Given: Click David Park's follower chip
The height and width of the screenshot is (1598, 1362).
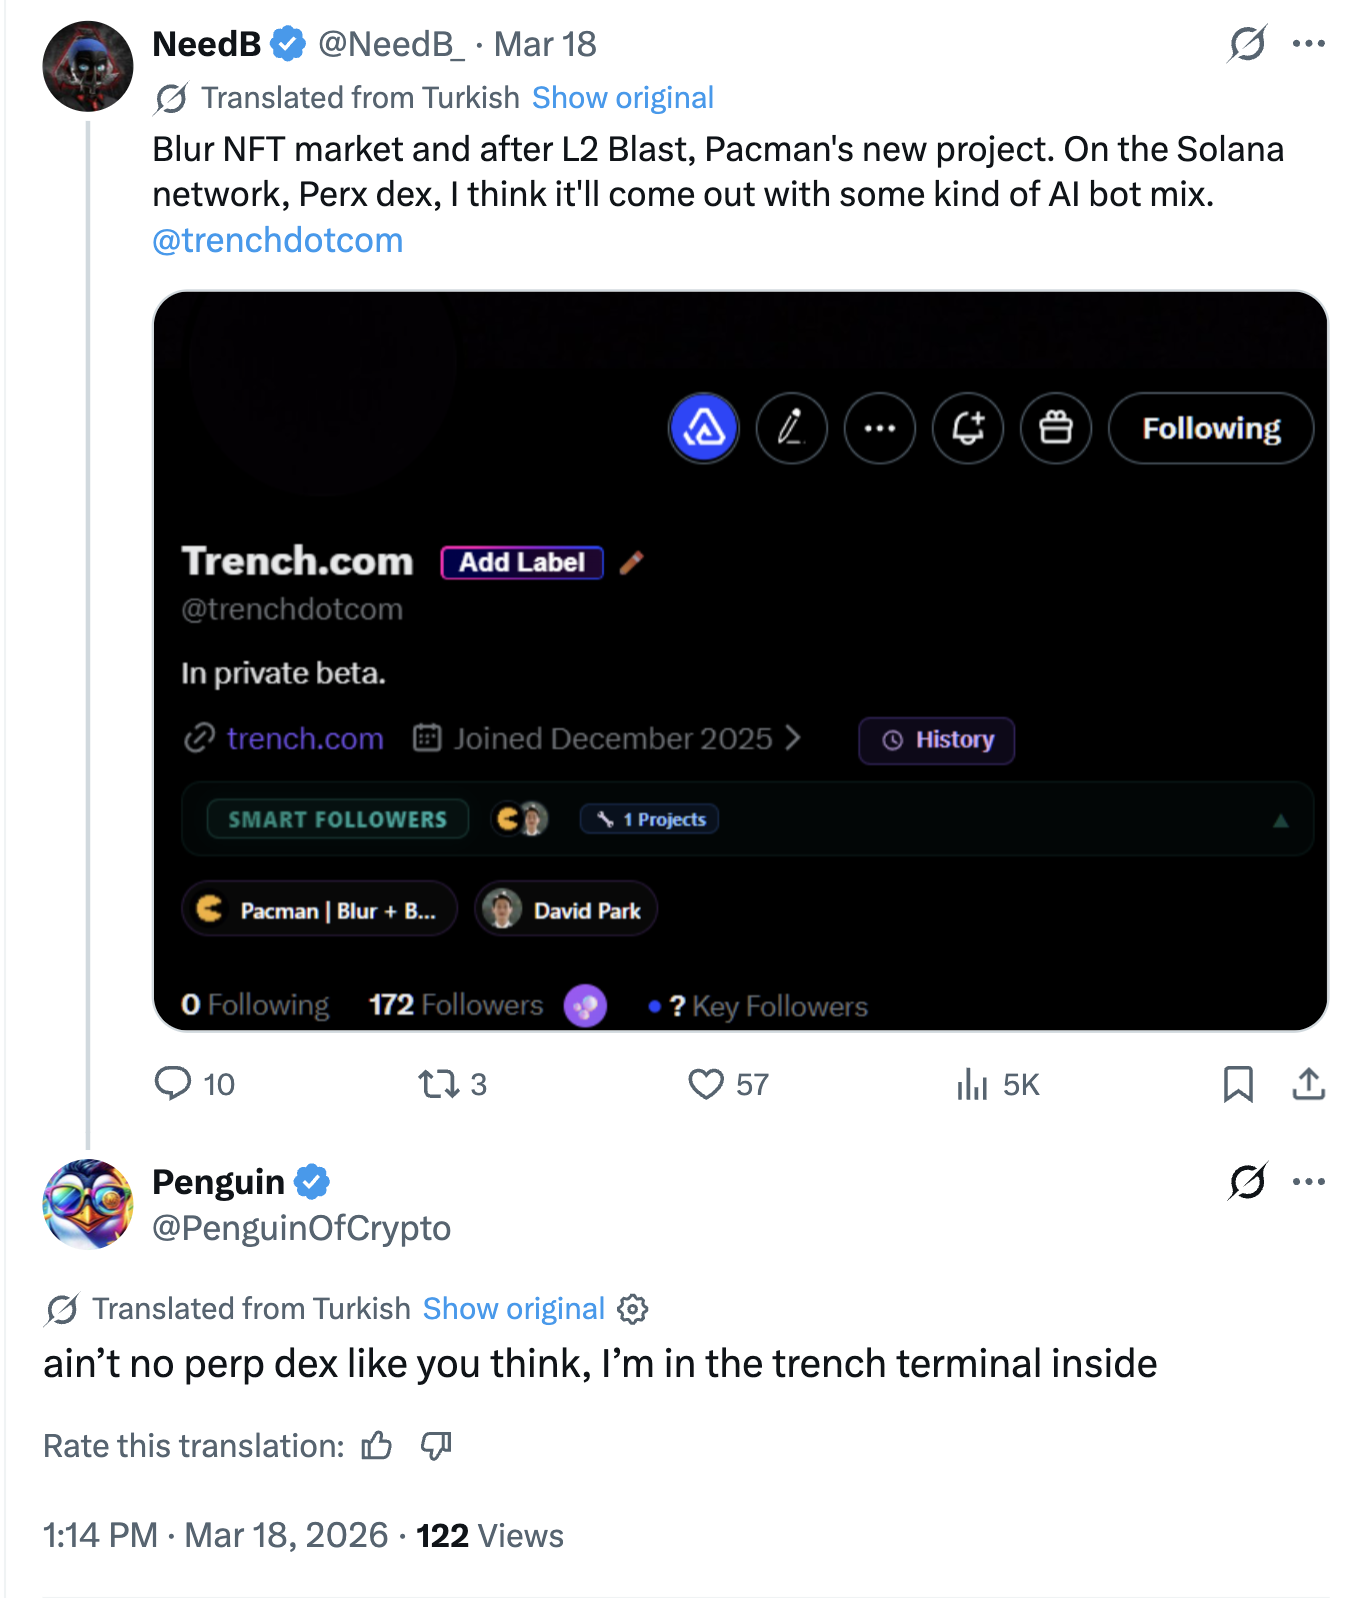Looking at the screenshot, I should click(x=564, y=909).
